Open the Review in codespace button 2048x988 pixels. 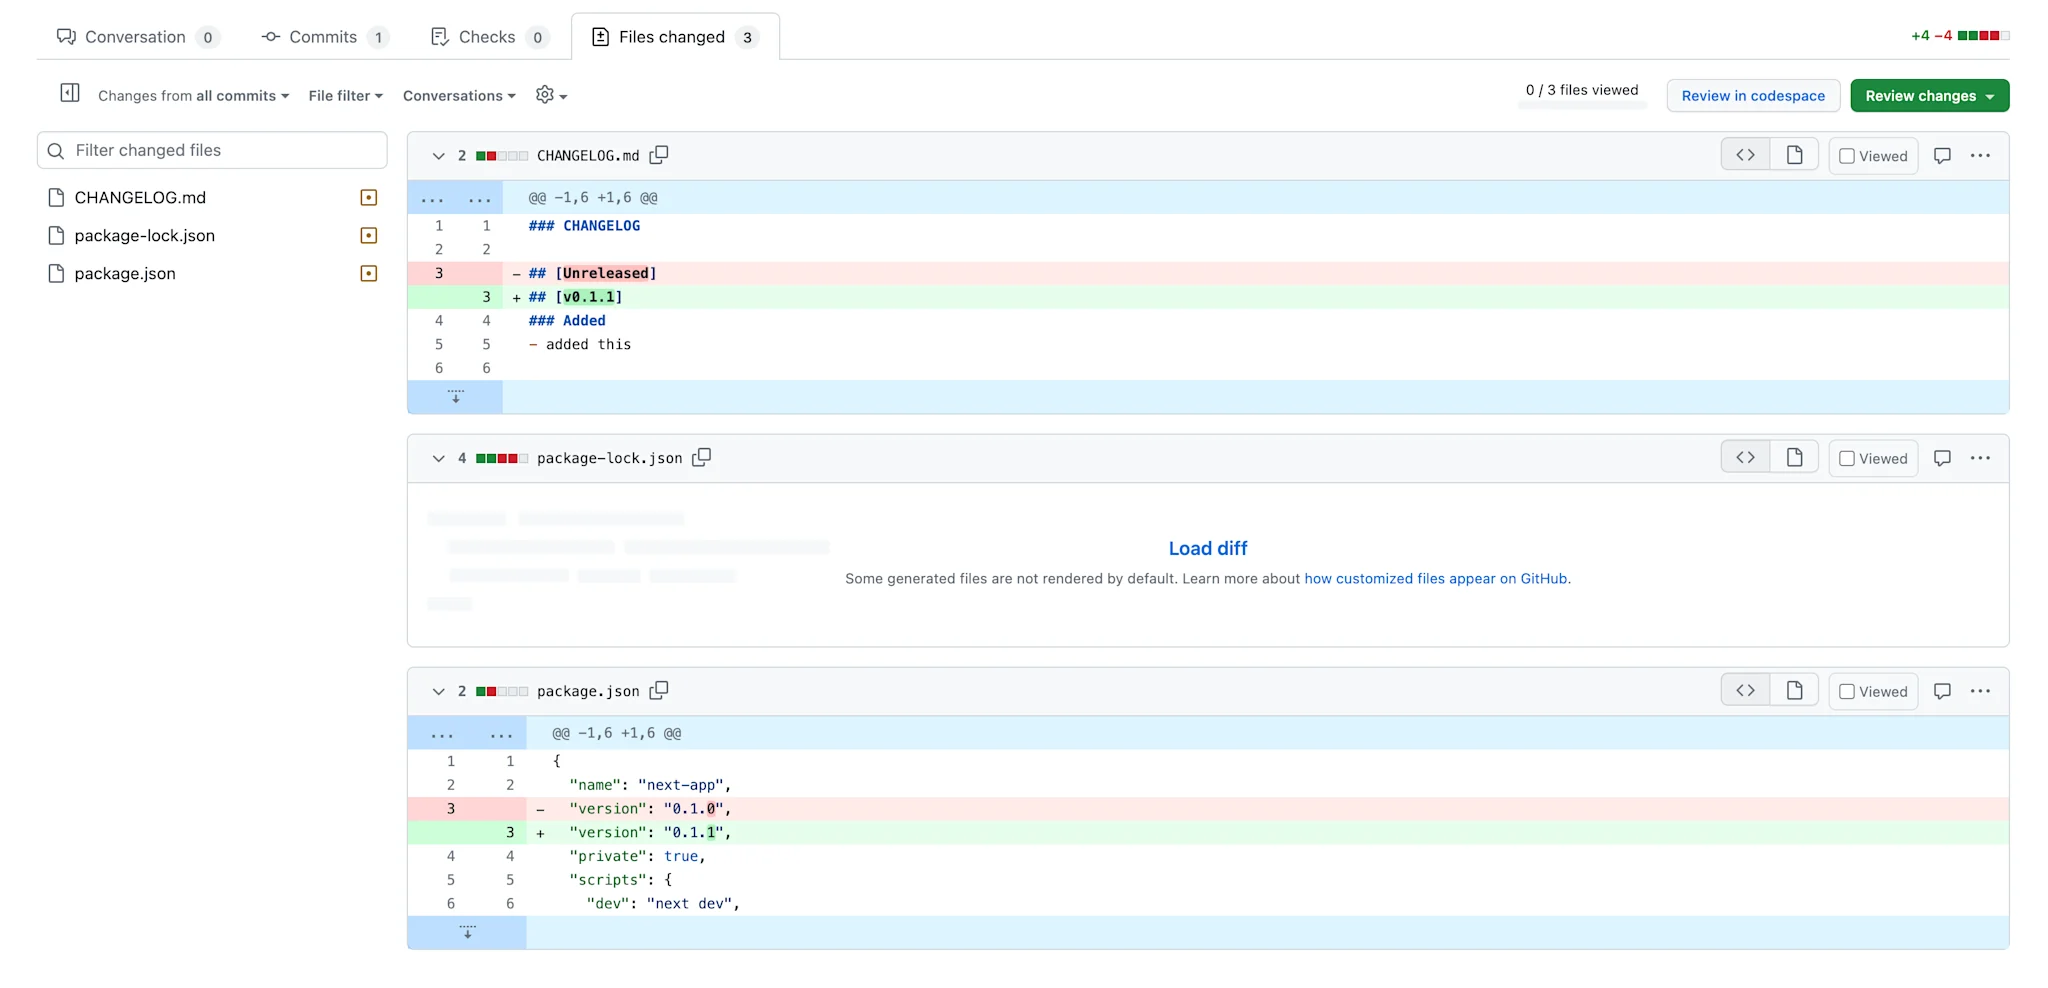(1753, 95)
